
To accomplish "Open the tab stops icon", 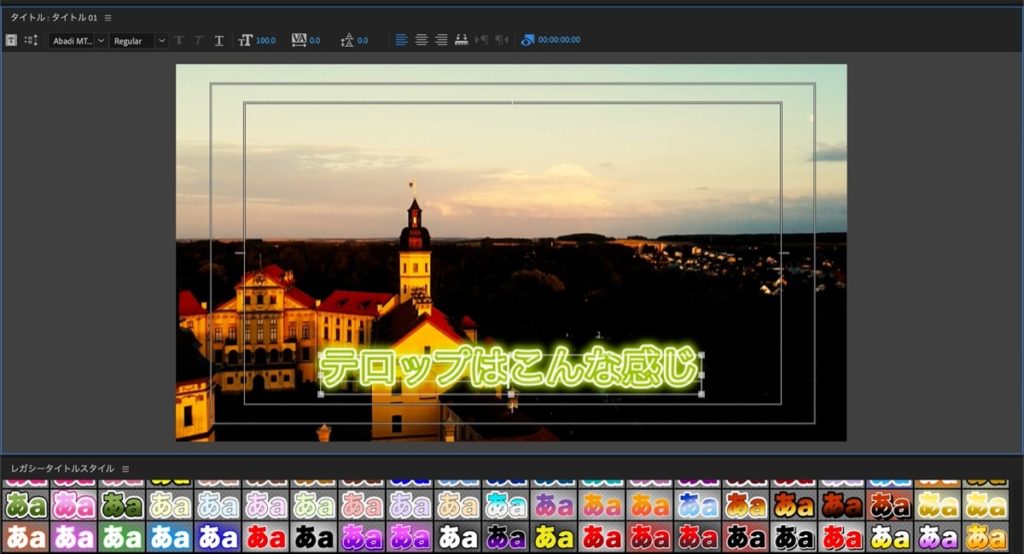I will click(x=462, y=40).
